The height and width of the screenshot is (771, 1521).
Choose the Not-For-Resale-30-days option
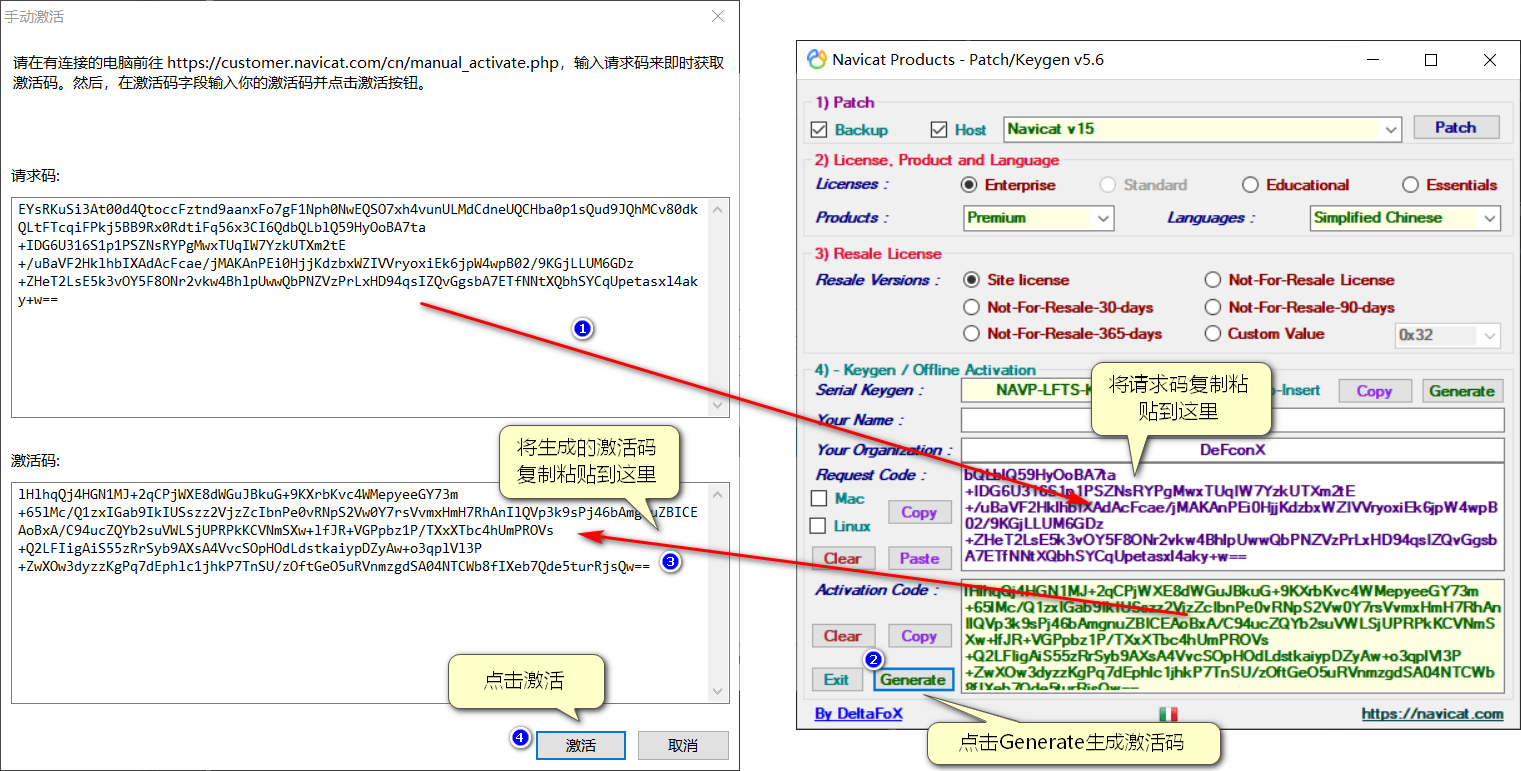point(971,307)
